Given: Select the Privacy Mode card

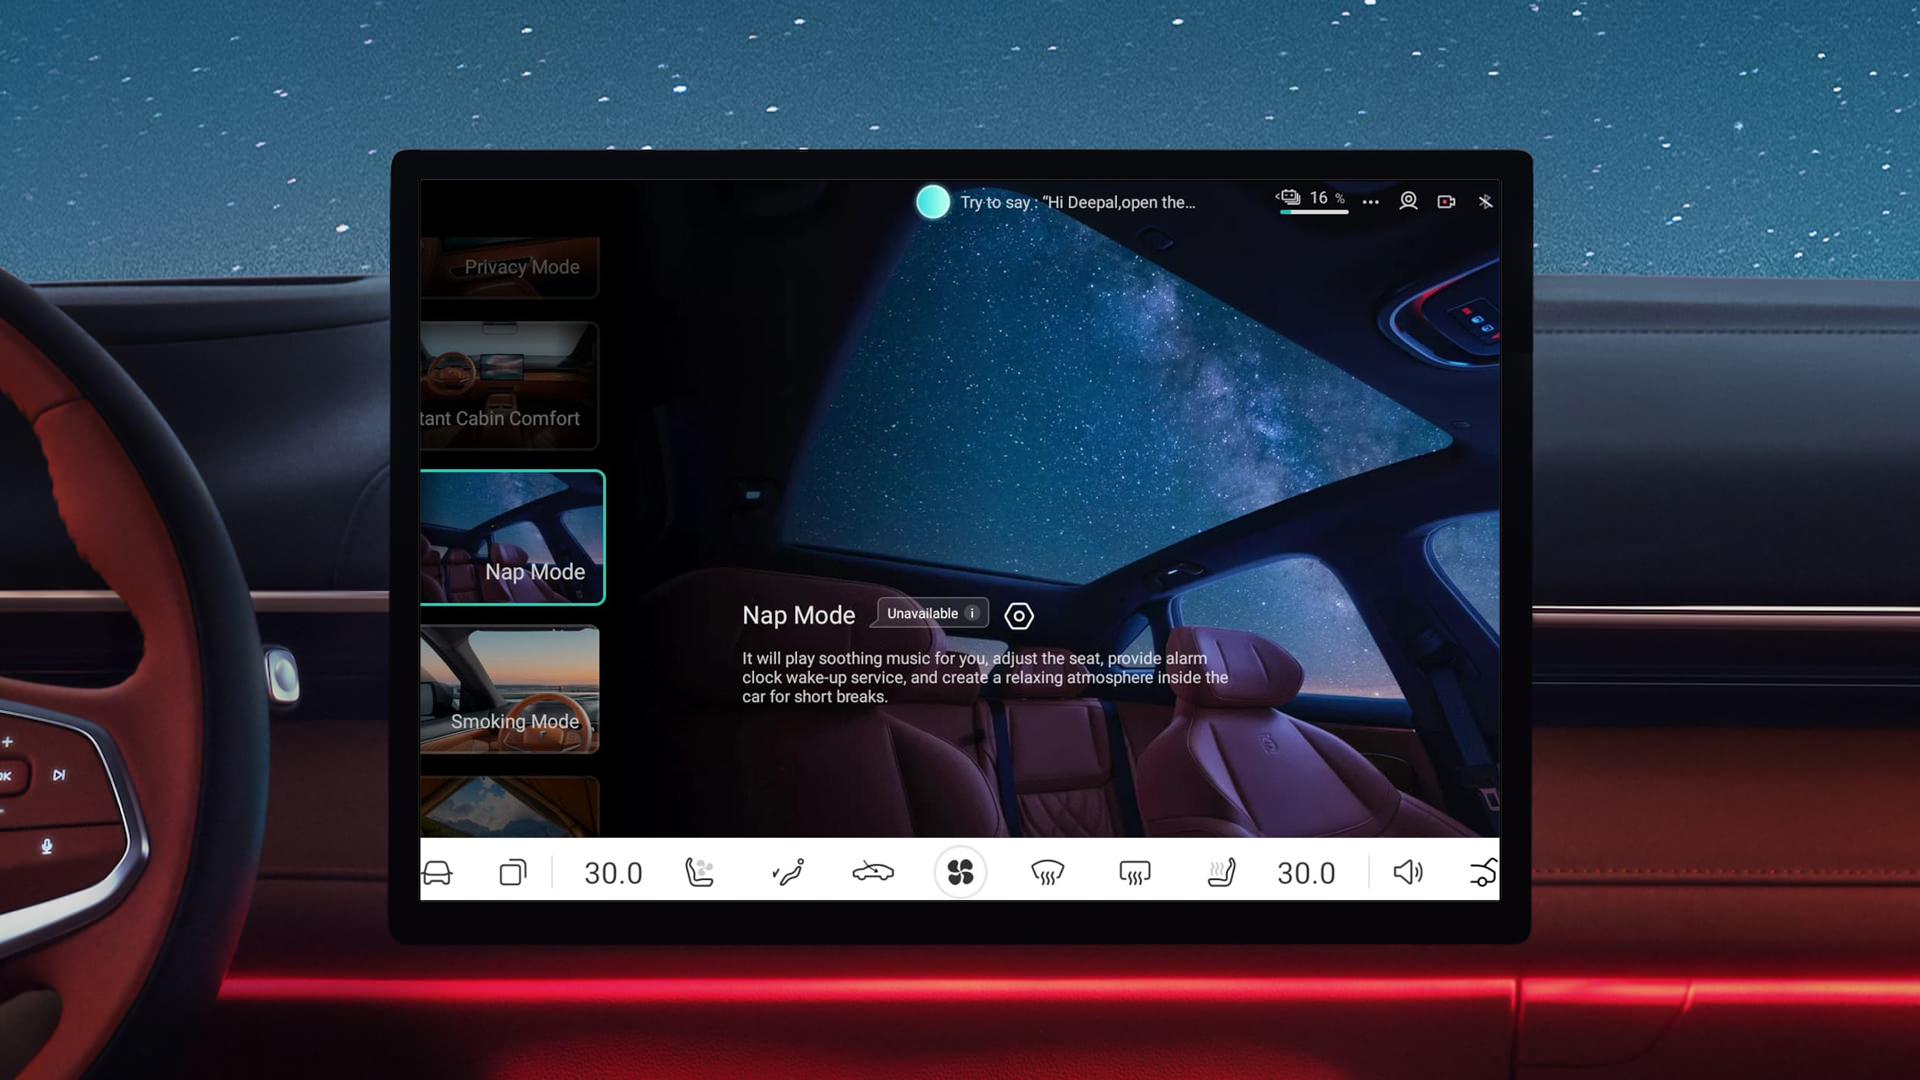Looking at the screenshot, I should coord(510,267).
